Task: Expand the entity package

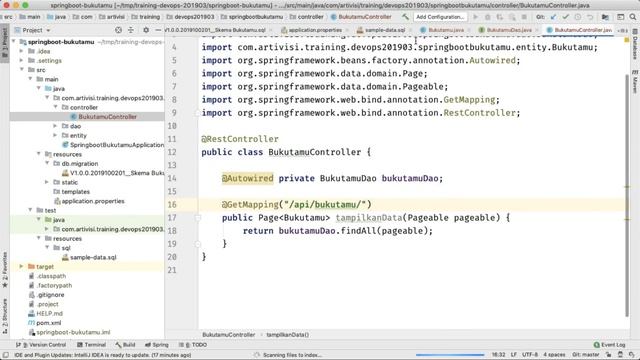Action: [x=56, y=135]
